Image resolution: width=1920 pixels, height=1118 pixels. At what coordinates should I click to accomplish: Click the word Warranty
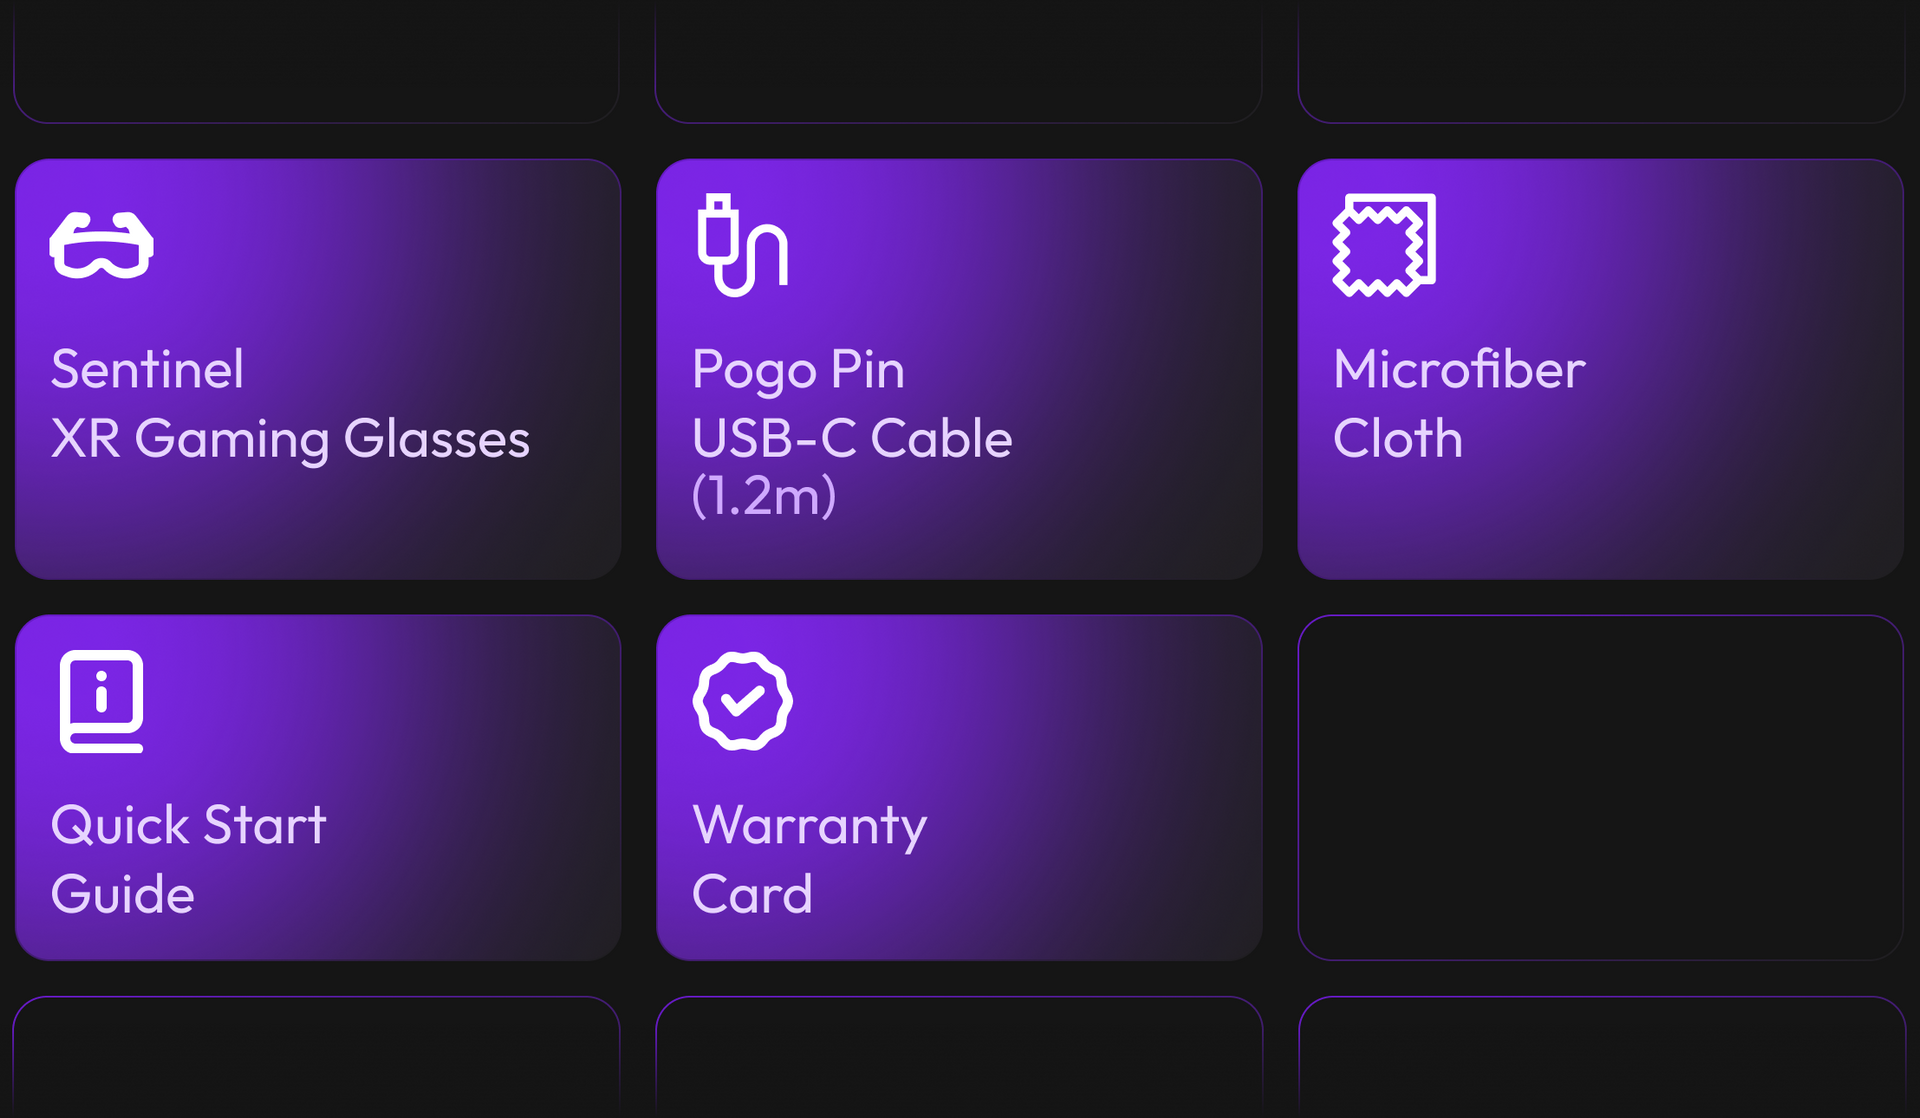[x=809, y=827]
